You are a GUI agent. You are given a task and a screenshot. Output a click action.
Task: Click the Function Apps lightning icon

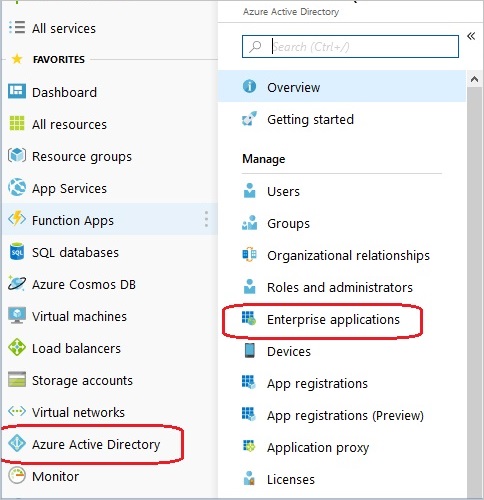[17, 219]
